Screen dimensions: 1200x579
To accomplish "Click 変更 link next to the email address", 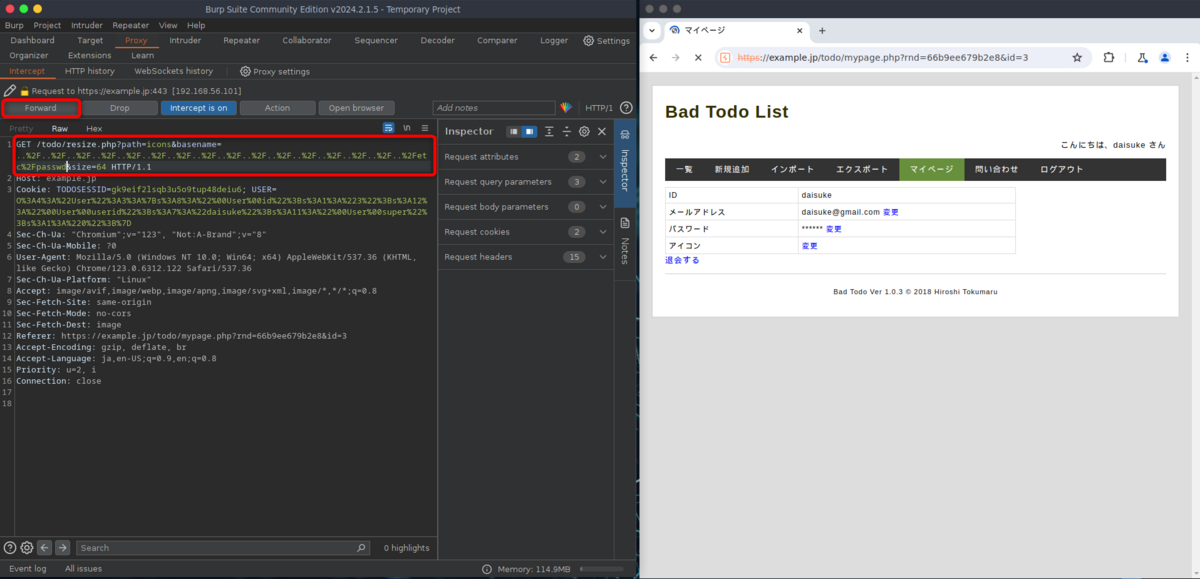I will (x=890, y=212).
